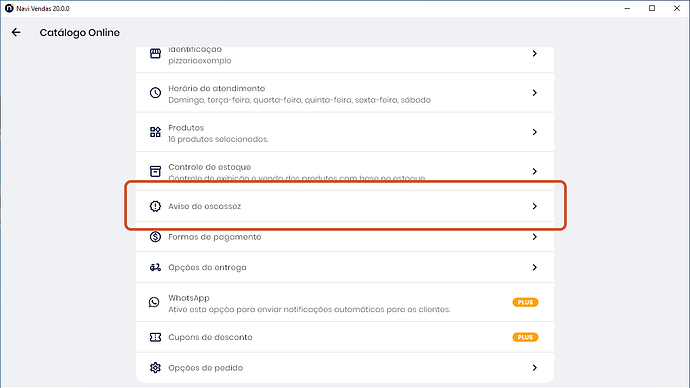Click the PLUS badge on Cupons de desconto
This screenshot has width=690, height=388.
[x=525, y=337]
